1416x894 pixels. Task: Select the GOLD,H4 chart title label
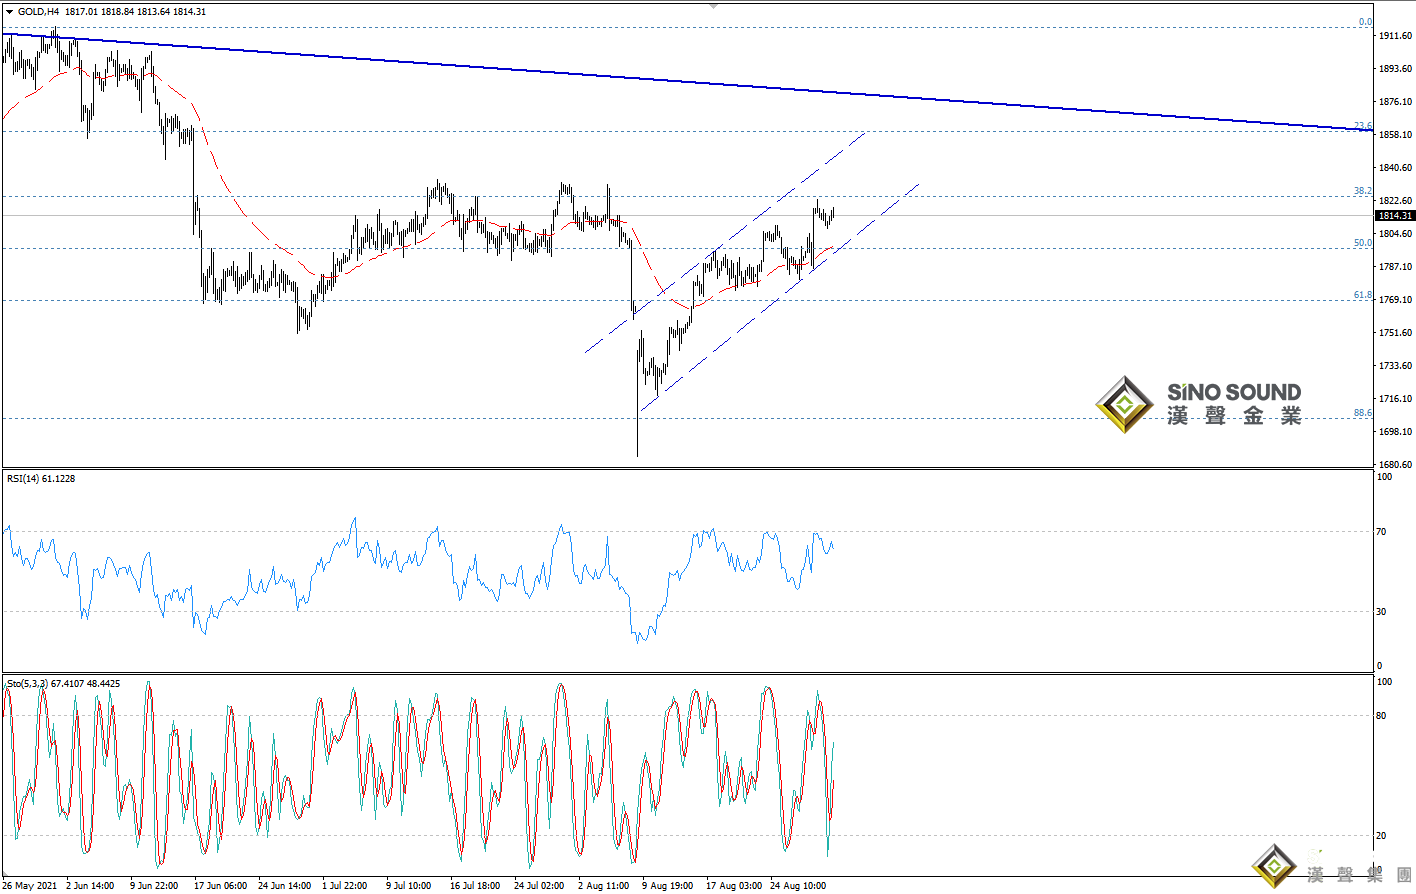coord(38,12)
